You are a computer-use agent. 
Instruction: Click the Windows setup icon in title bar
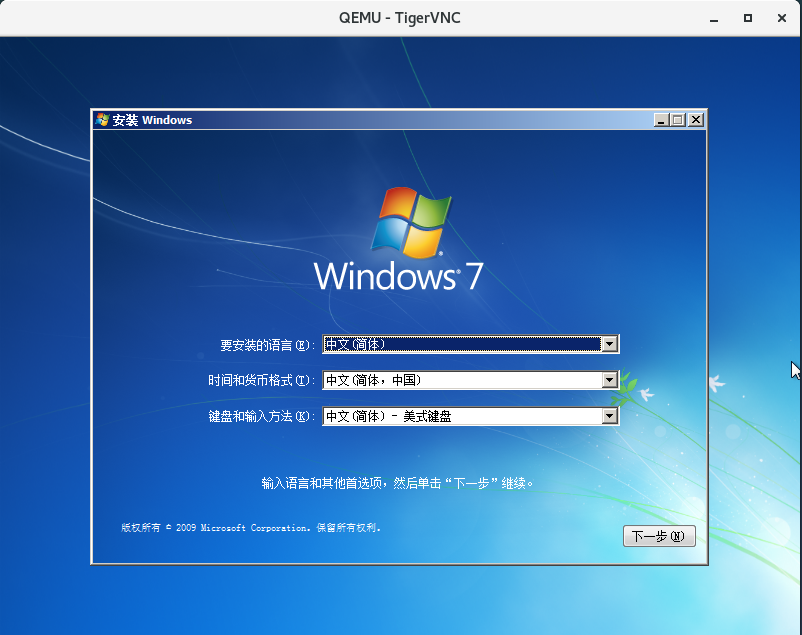click(x=102, y=120)
